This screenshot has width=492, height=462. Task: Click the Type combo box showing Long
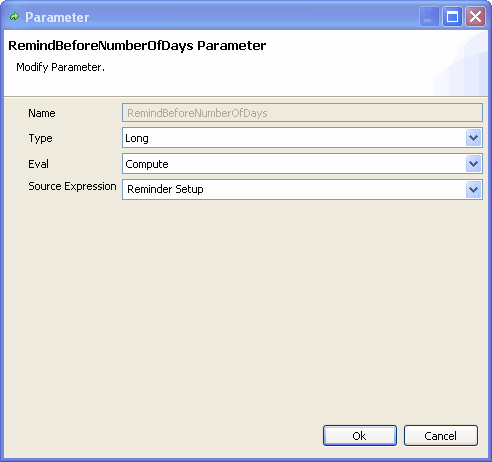(302, 138)
